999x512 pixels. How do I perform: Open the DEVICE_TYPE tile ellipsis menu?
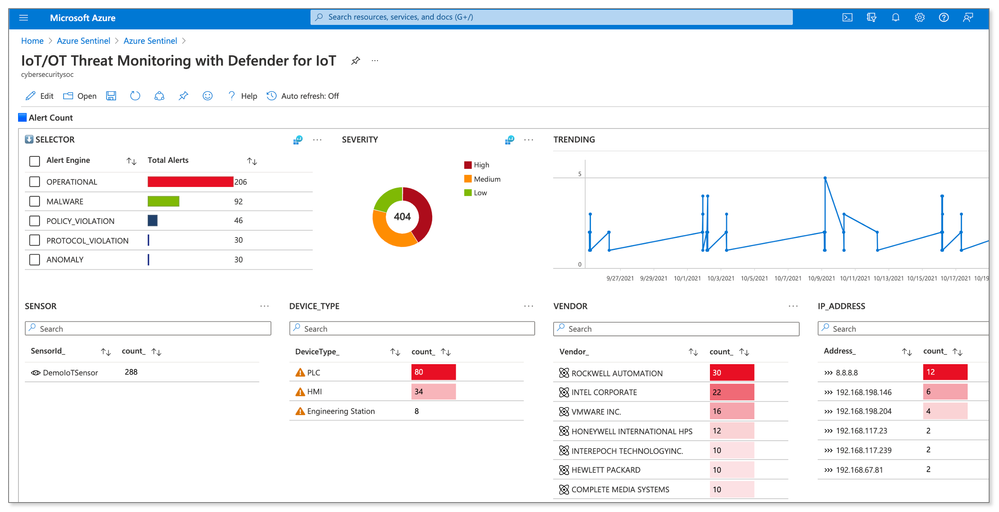[528, 306]
